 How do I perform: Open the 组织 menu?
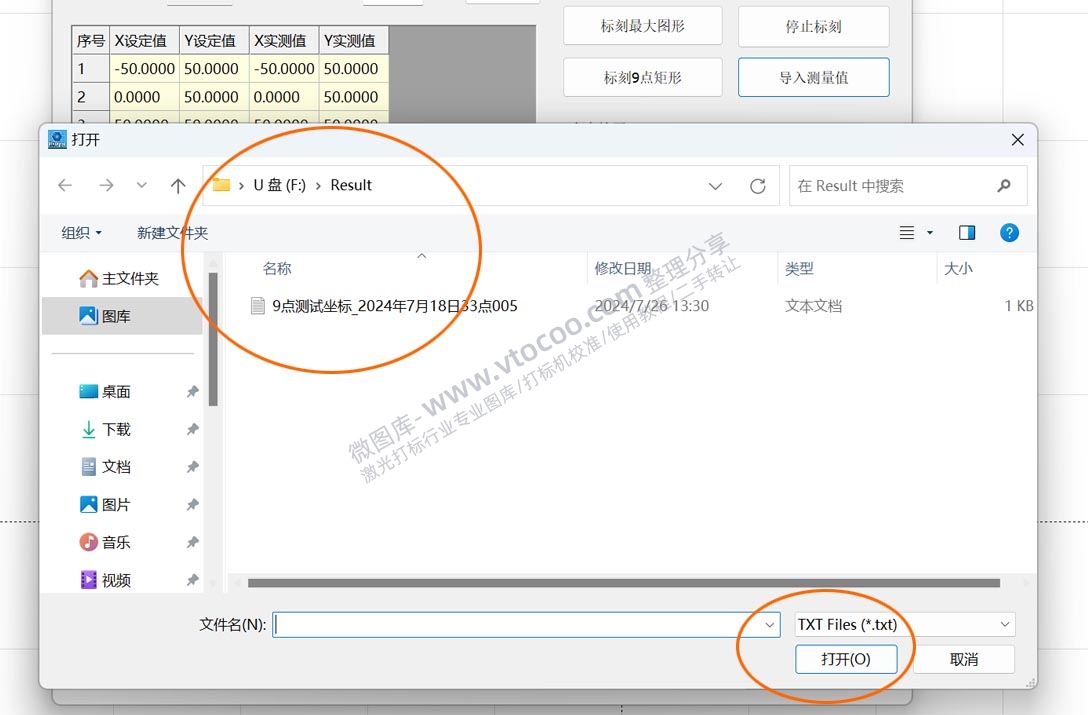point(80,232)
